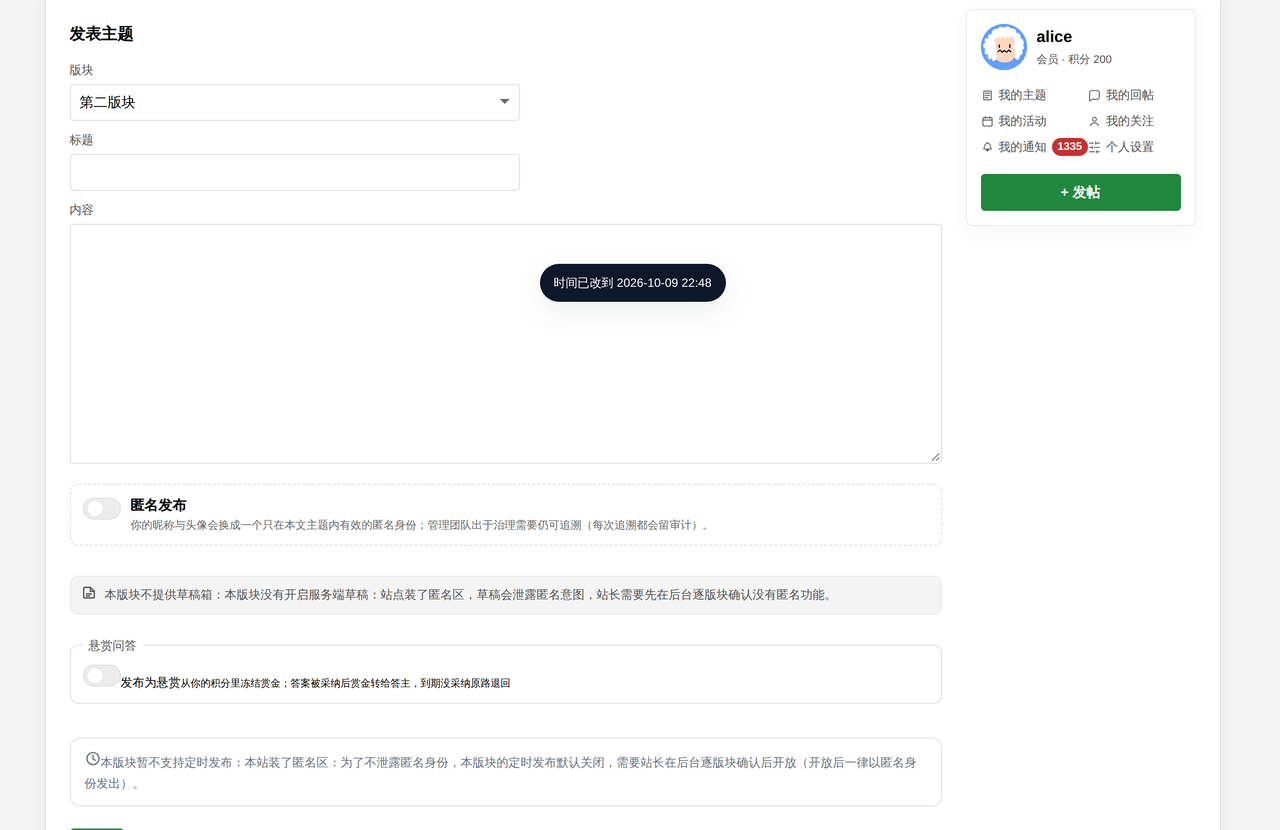Click inside the 内容 text area

coord(506,344)
